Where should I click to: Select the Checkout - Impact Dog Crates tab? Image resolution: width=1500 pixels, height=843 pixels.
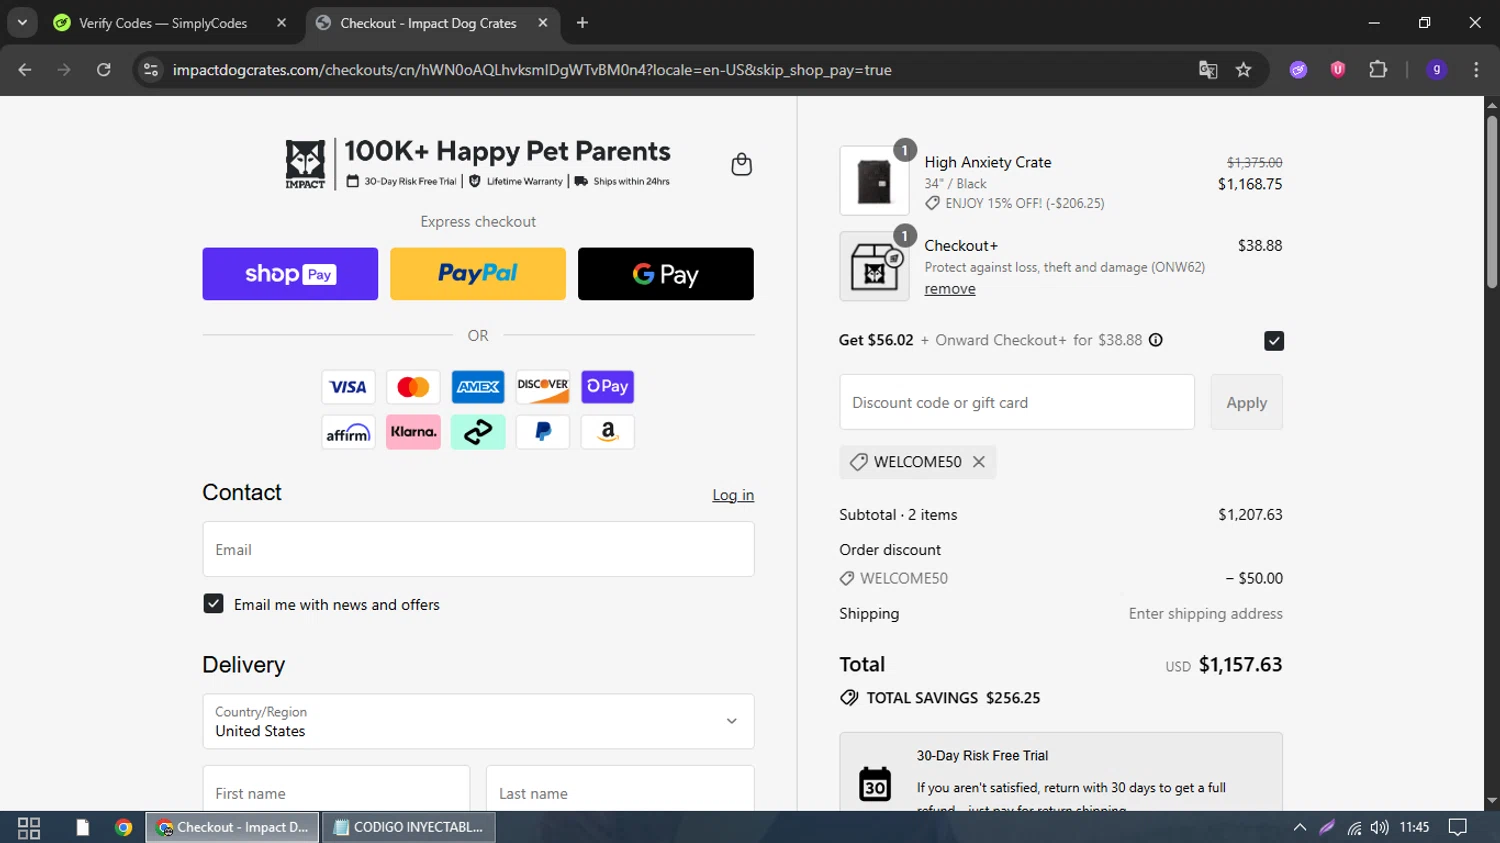coord(428,23)
